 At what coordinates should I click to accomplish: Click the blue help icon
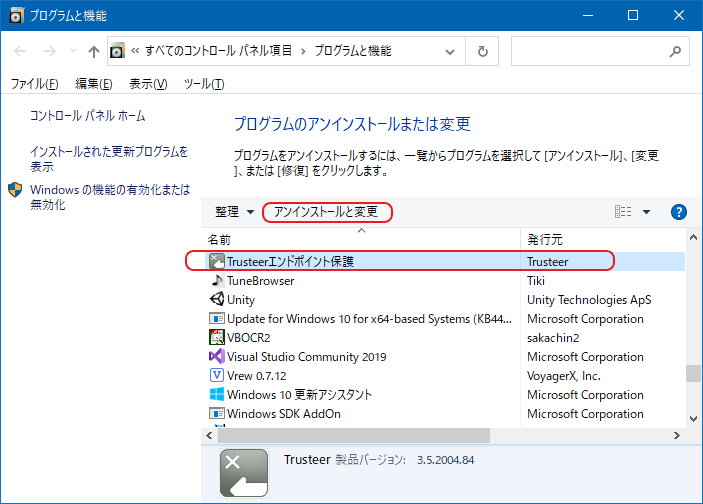(x=679, y=212)
